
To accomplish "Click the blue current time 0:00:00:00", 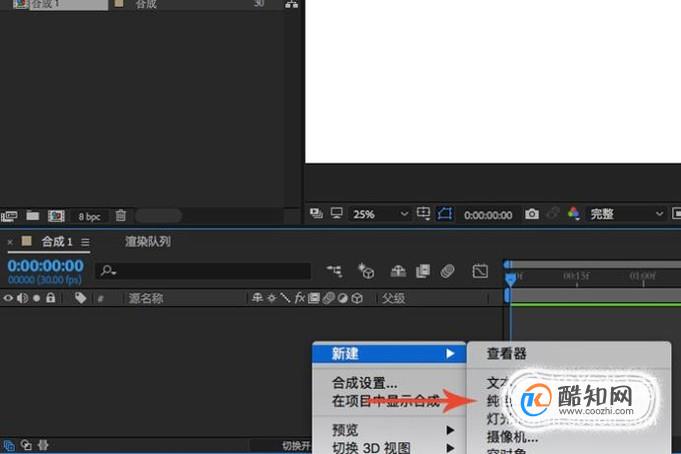I will coord(46,265).
